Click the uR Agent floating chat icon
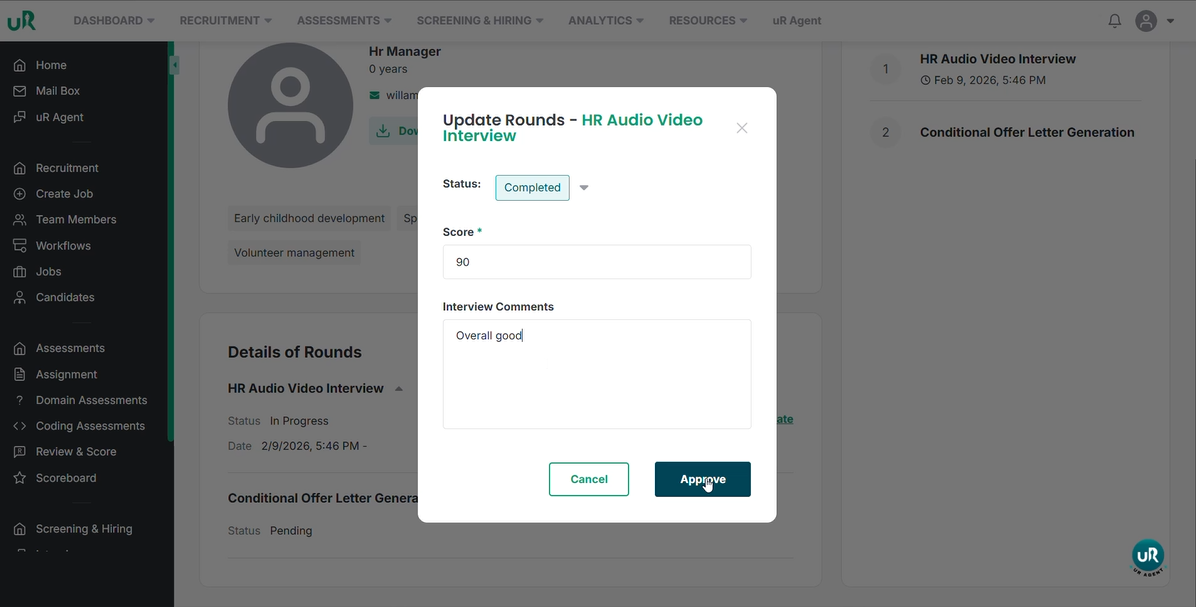 coord(1147,556)
